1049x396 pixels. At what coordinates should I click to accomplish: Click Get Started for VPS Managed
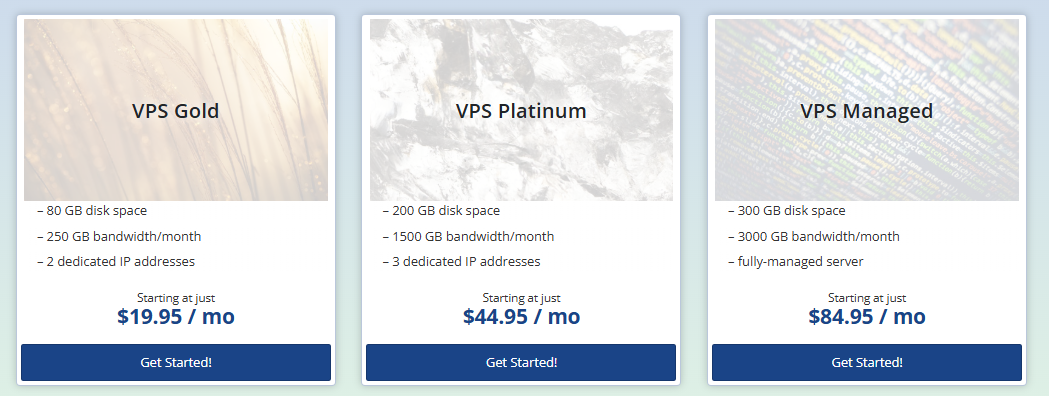click(x=867, y=363)
